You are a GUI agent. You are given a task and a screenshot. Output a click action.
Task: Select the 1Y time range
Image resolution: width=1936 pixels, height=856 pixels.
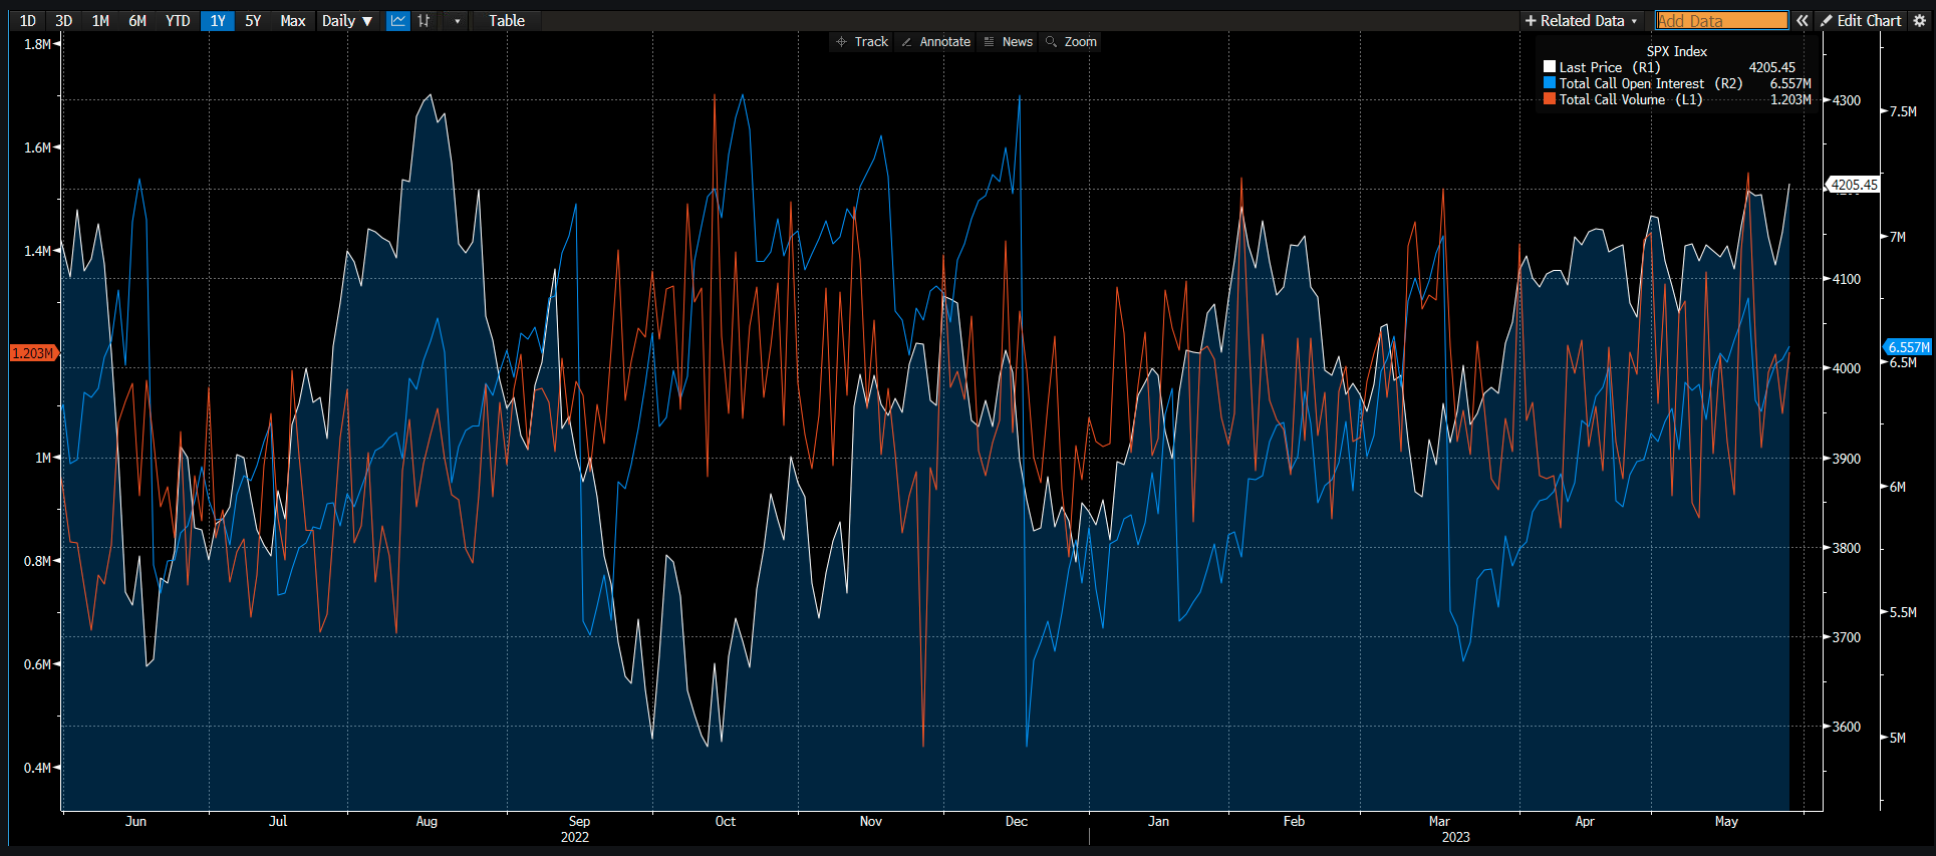[x=217, y=21]
